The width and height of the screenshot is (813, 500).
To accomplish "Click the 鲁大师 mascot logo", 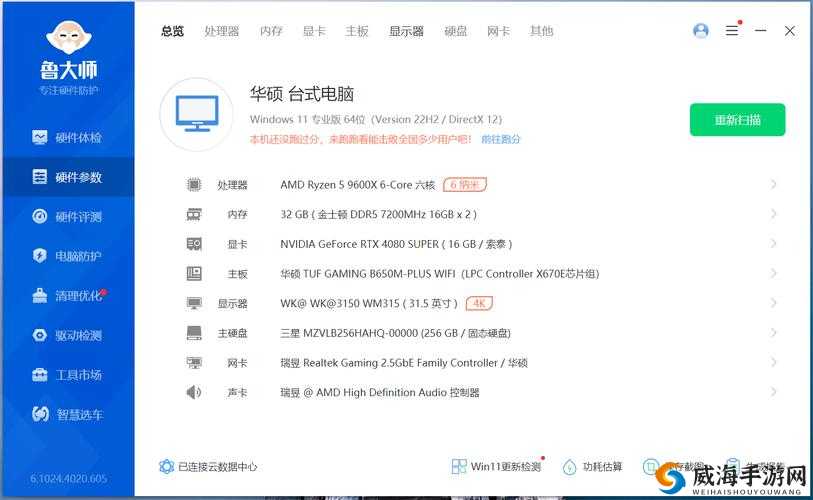I will 68,37.
